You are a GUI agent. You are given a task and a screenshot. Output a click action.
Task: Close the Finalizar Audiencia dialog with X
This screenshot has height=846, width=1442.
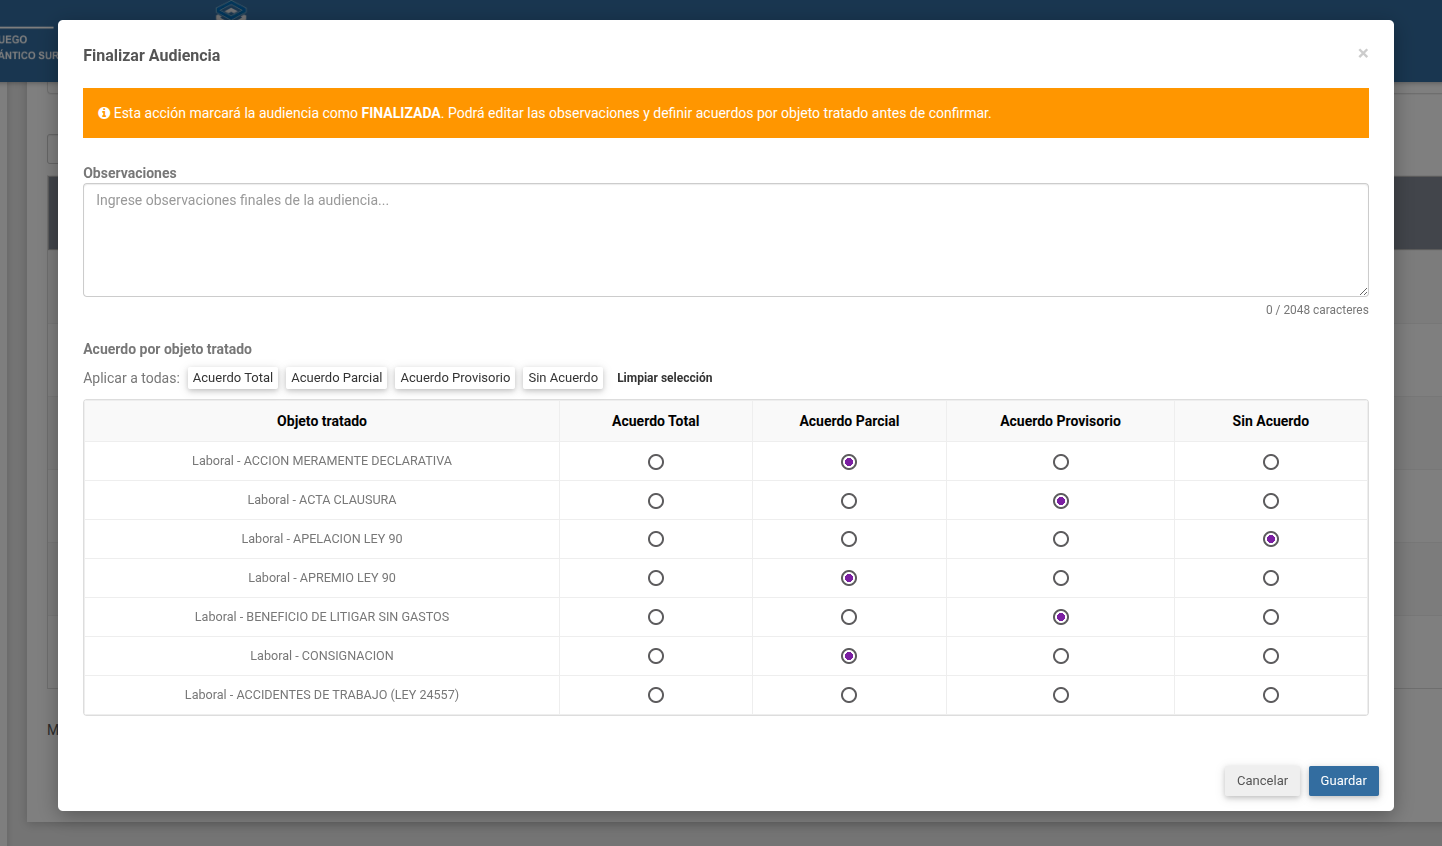[1363, 54]
